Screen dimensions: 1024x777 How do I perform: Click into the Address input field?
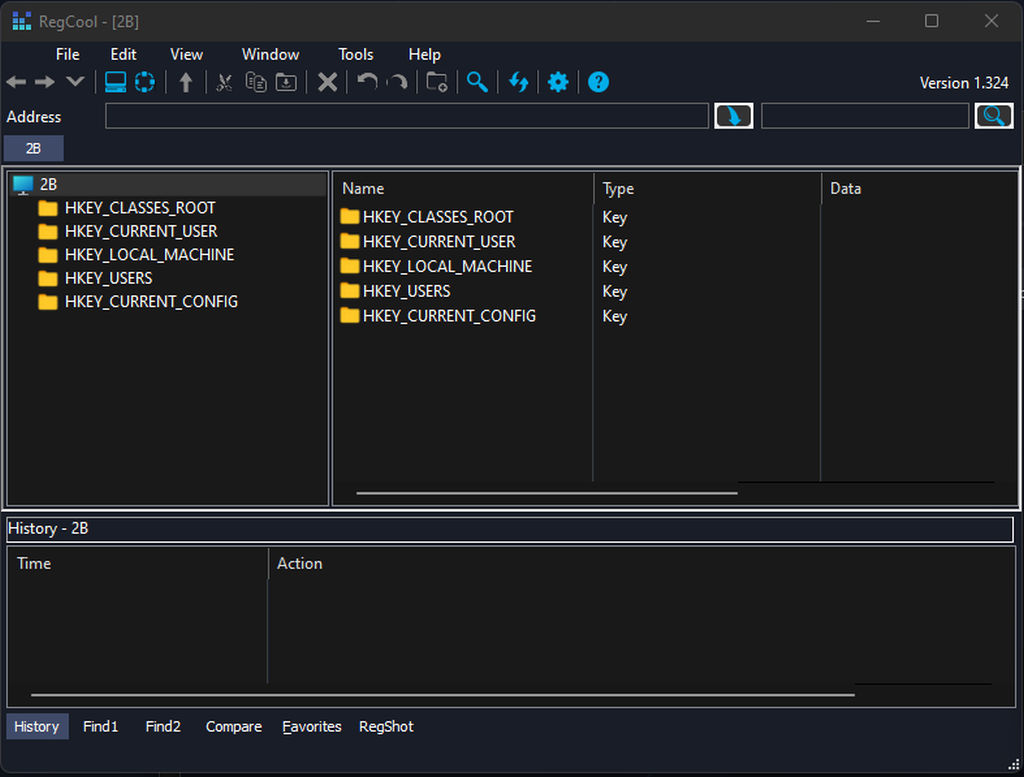(x=407, y=116)
